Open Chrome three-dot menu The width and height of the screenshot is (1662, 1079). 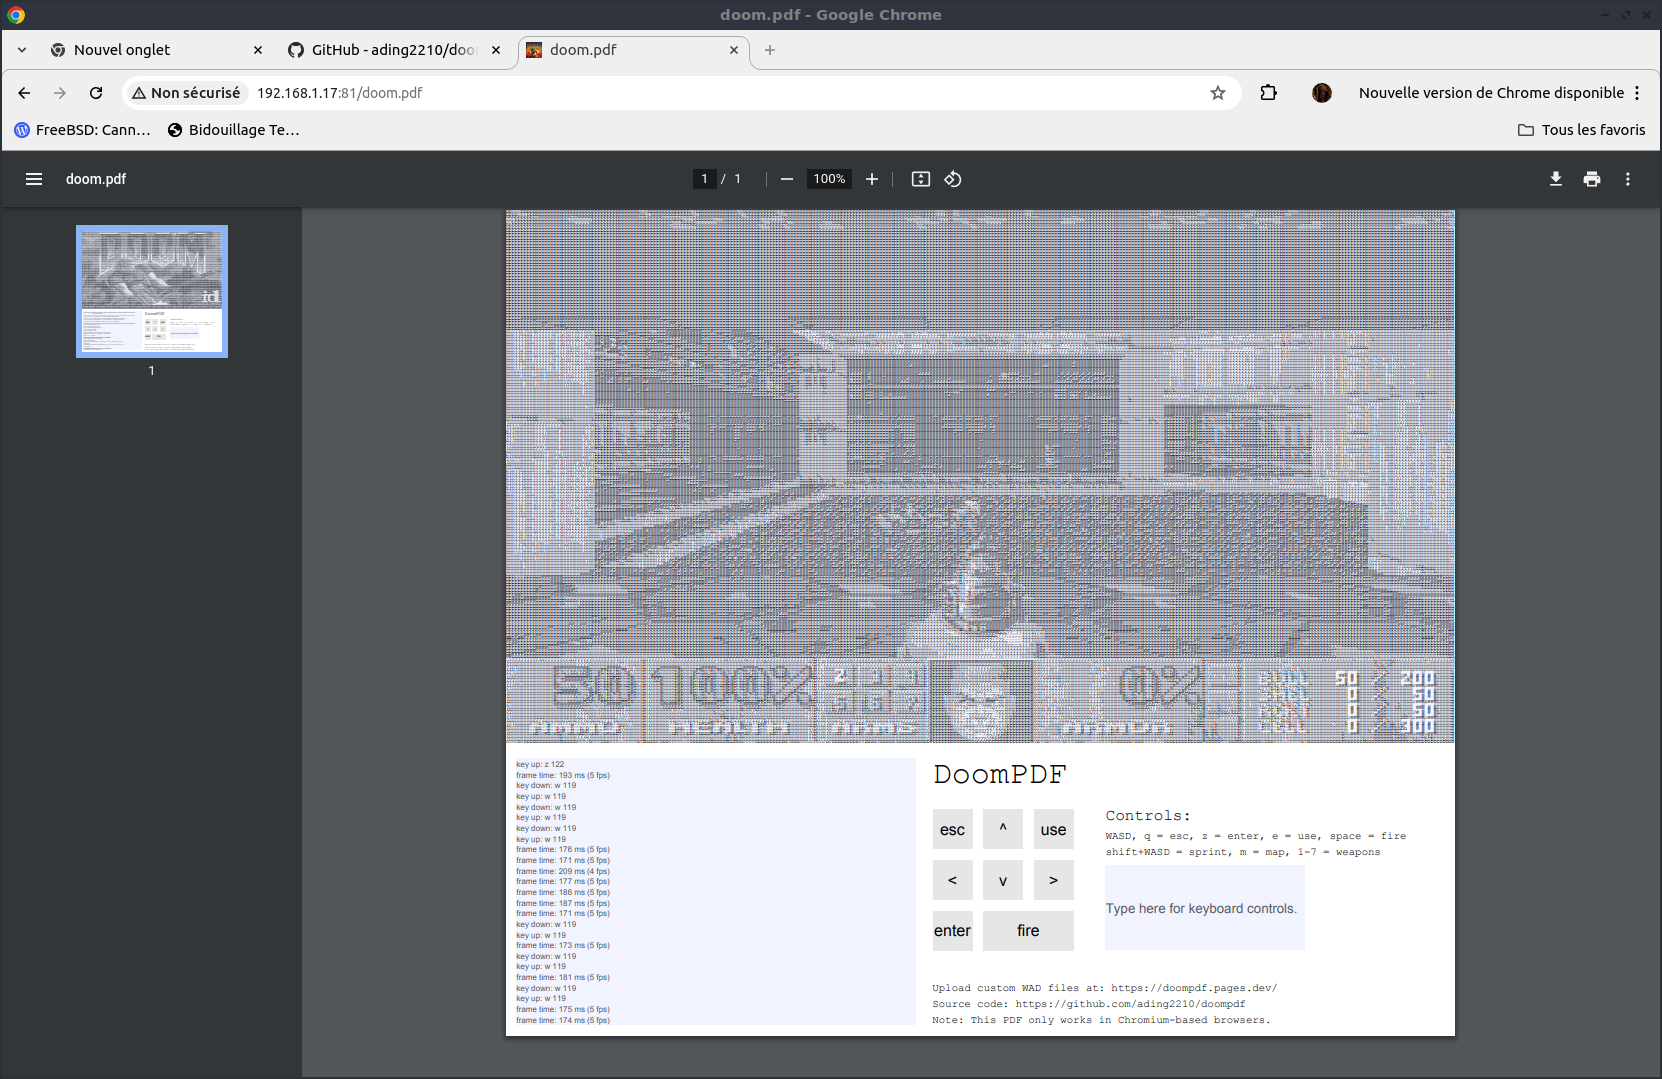click(x=1637, y=93)
